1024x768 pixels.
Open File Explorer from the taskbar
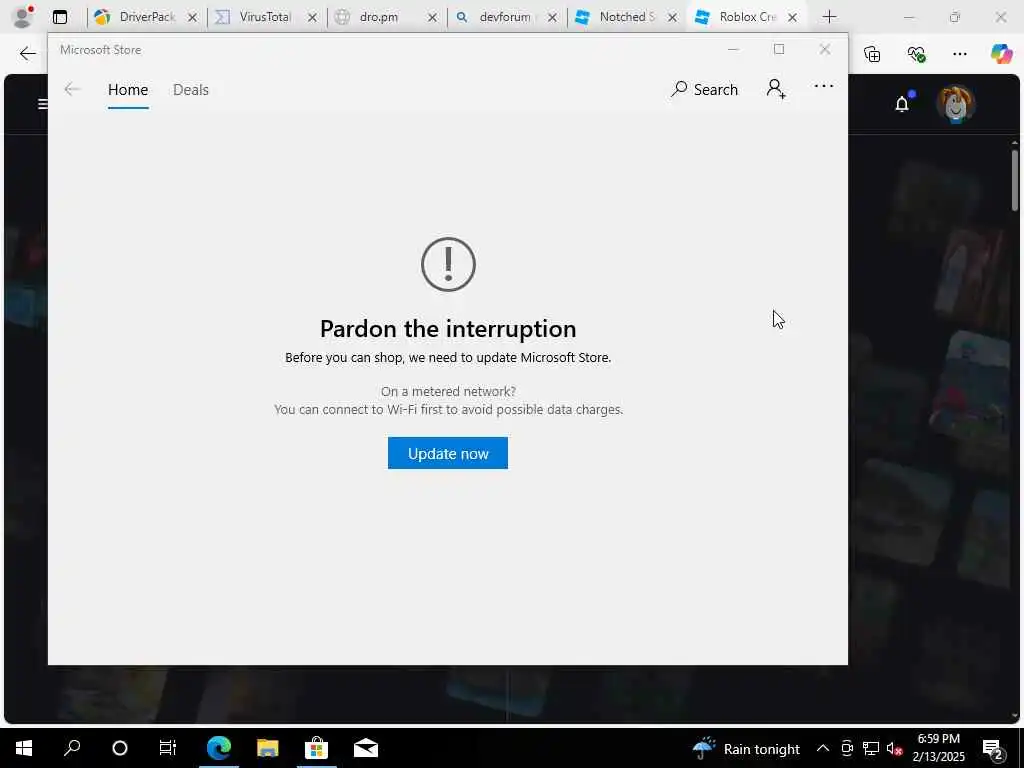[268, 748]
